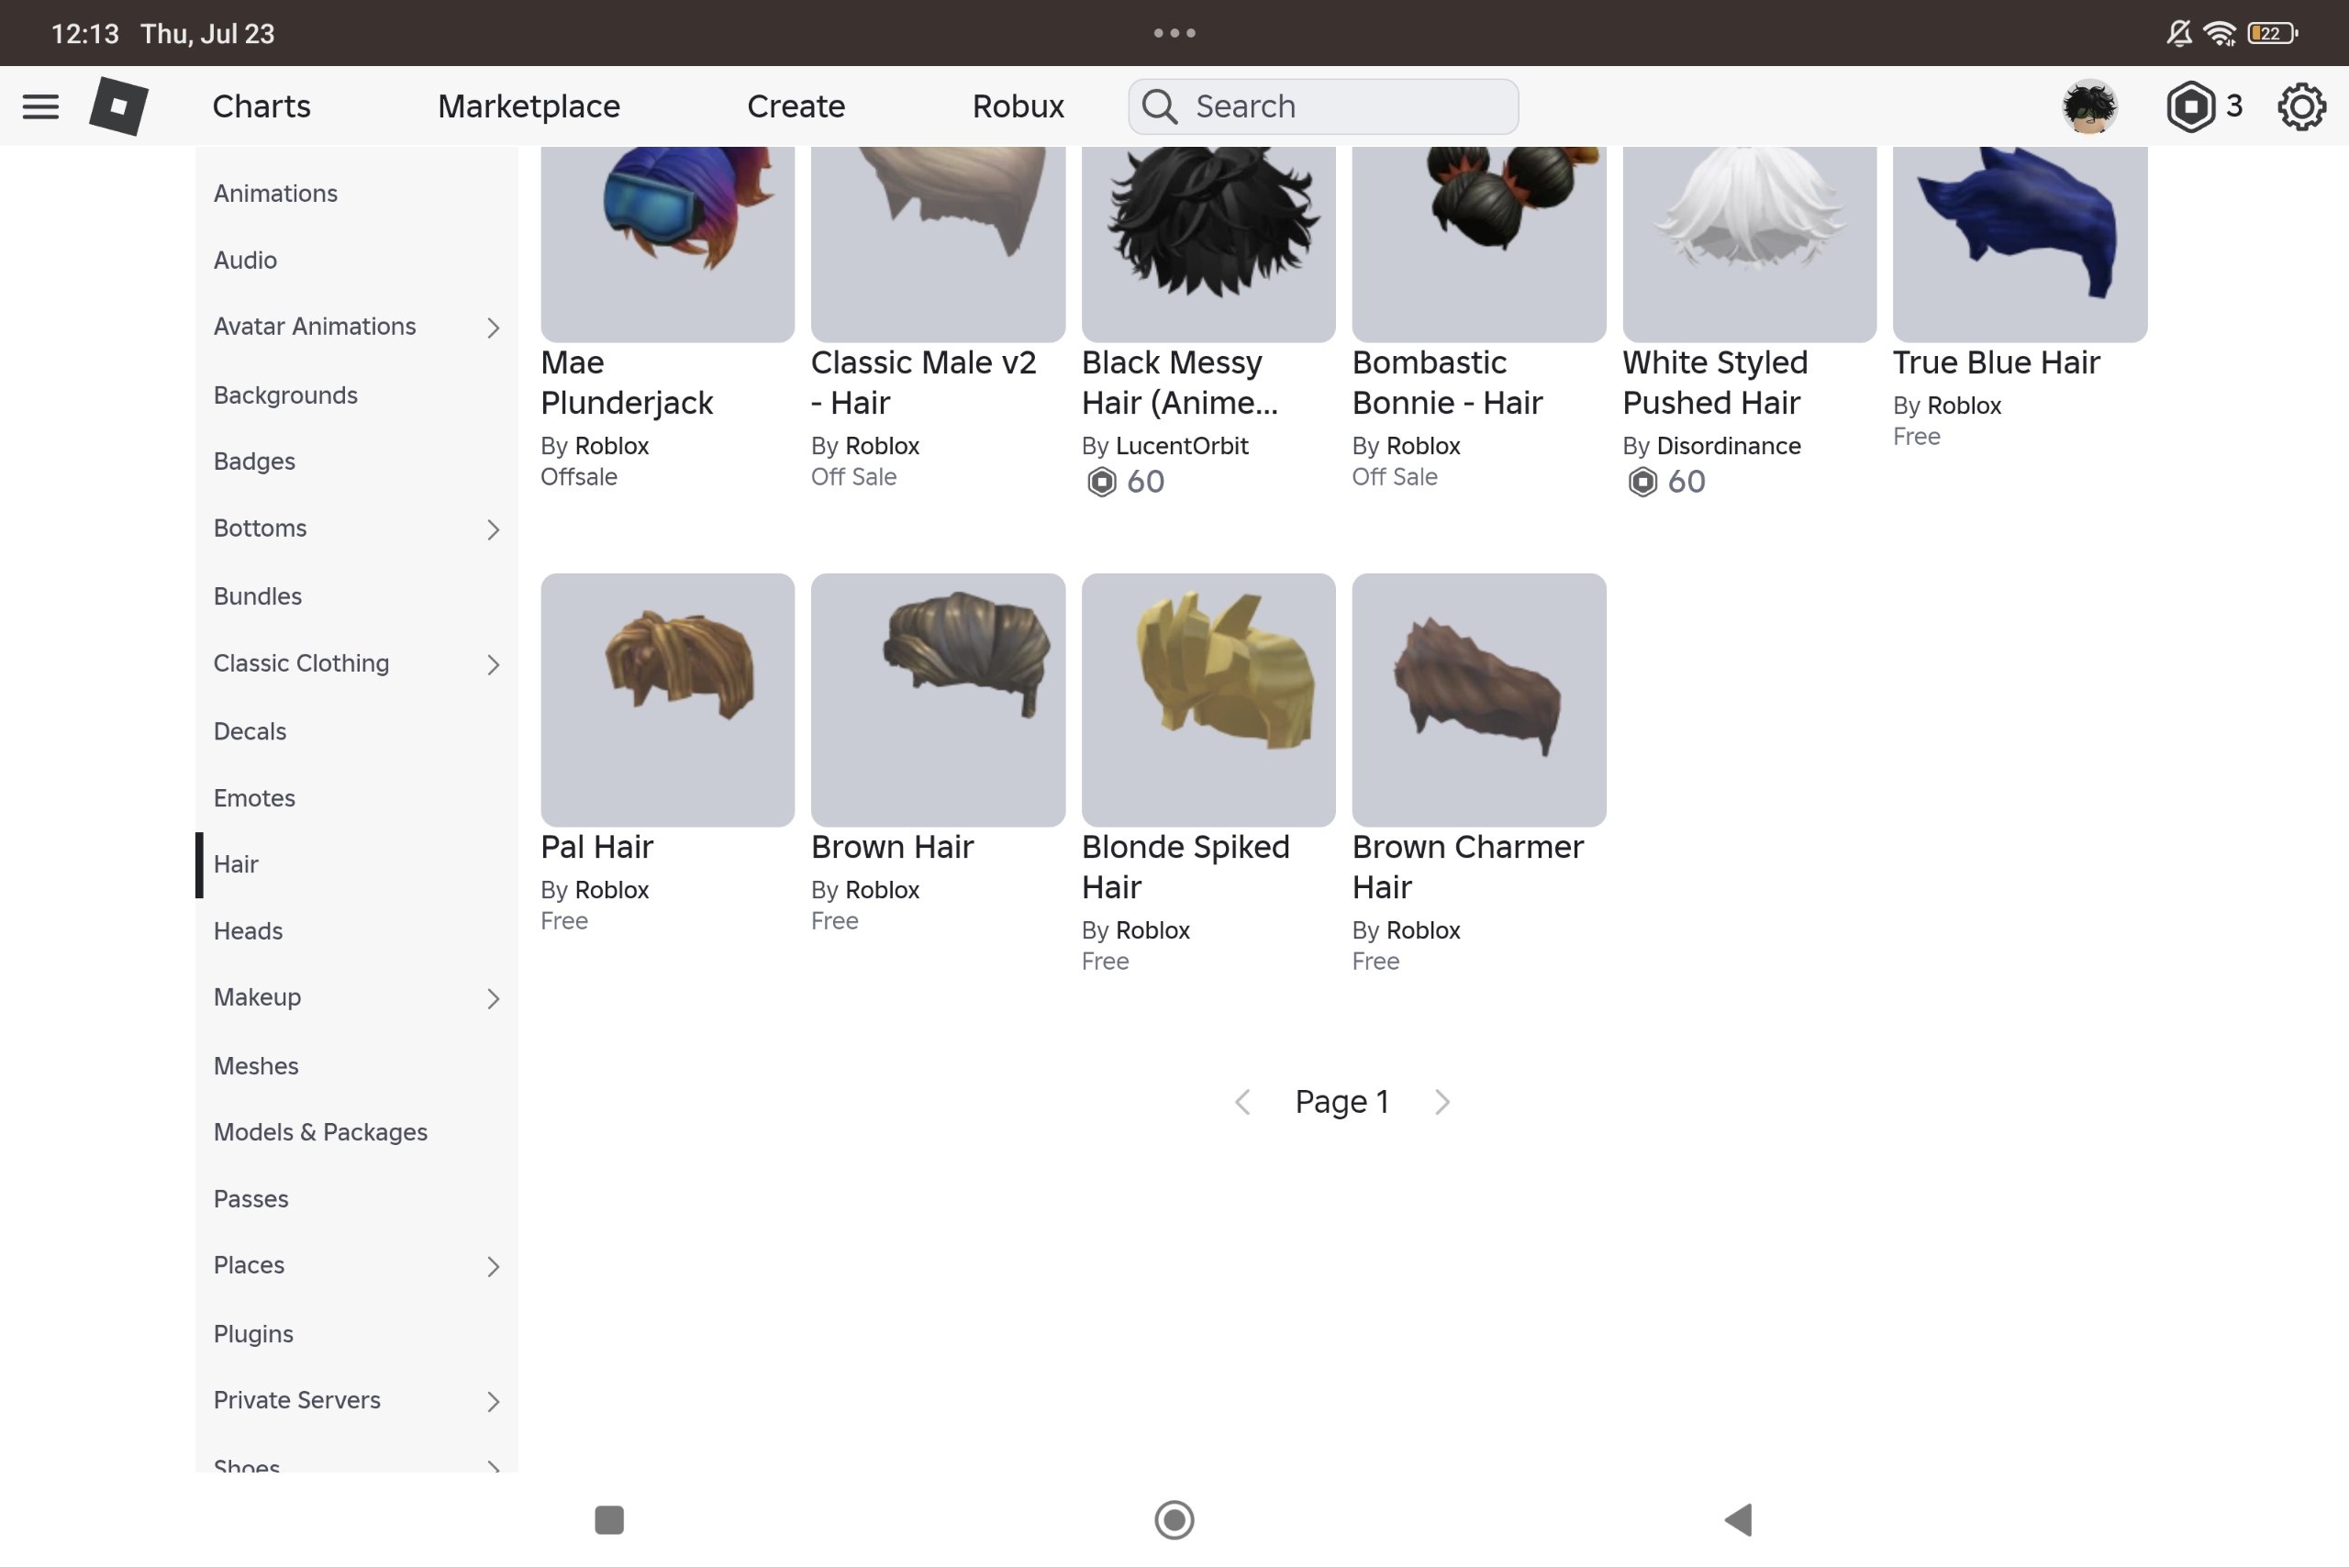Open the True Blue Hair thumbnail
The height and width of the screenshot is (1568, 2349).
[2020, 244]
